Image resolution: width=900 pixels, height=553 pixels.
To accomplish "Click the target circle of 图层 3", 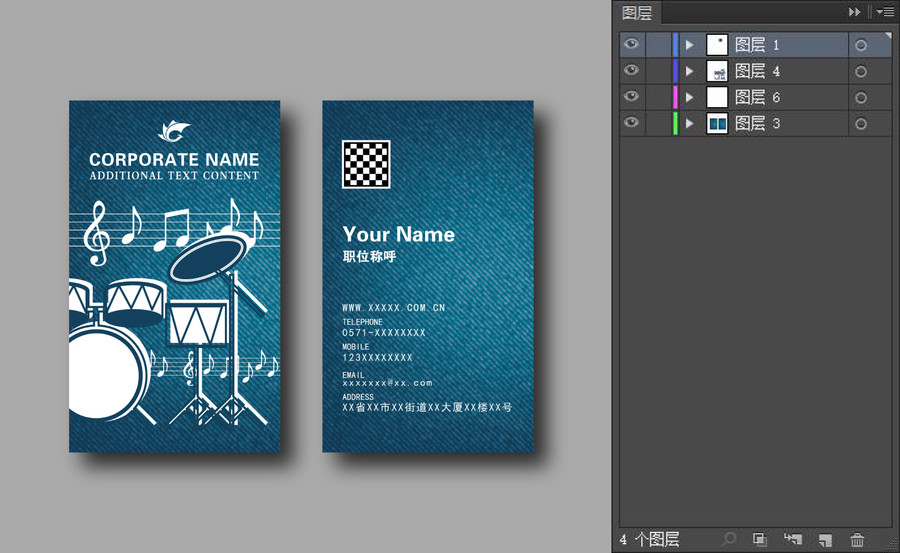I will 860,123.
